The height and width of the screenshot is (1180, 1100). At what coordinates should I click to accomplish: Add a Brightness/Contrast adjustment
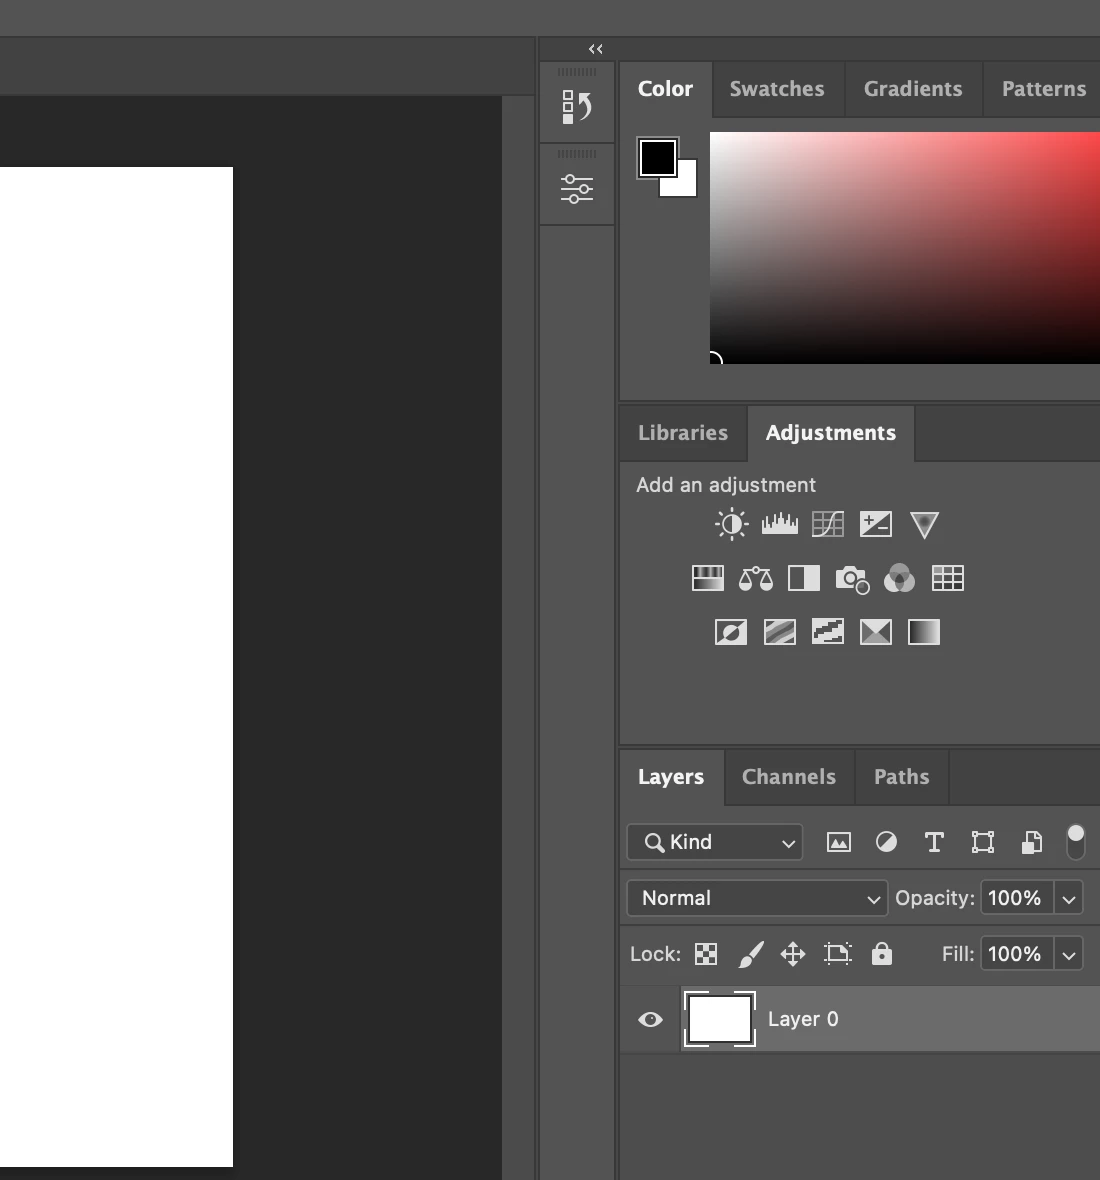(x=731, y=524)
